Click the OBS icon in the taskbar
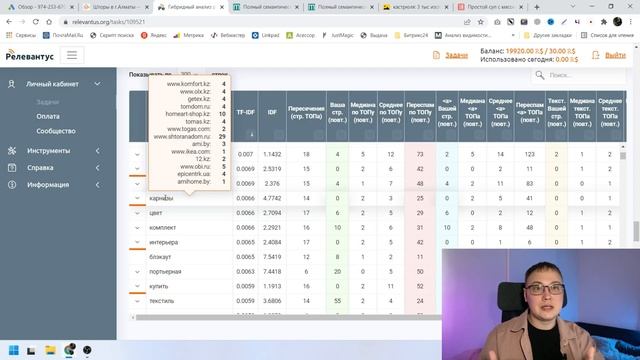 87,350
